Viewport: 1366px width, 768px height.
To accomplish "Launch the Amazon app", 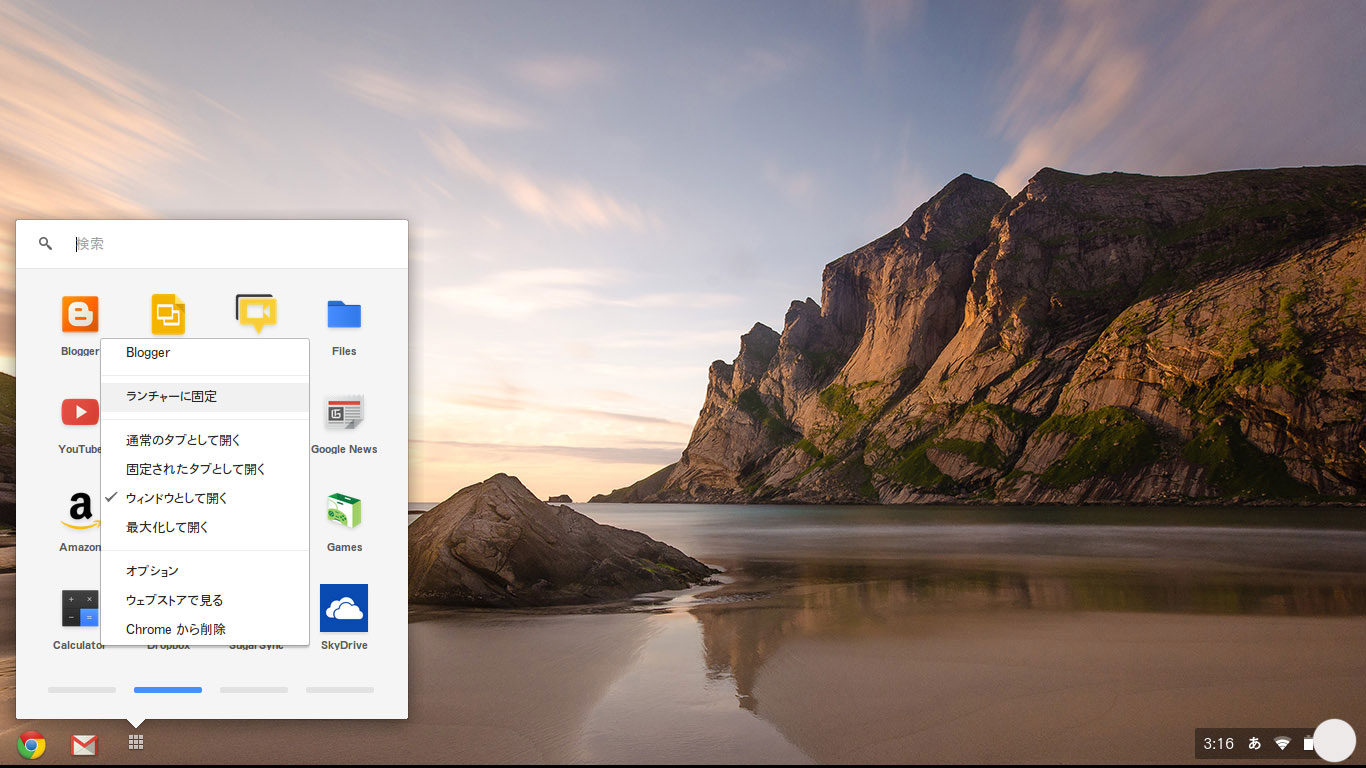I will click(80, 510).
